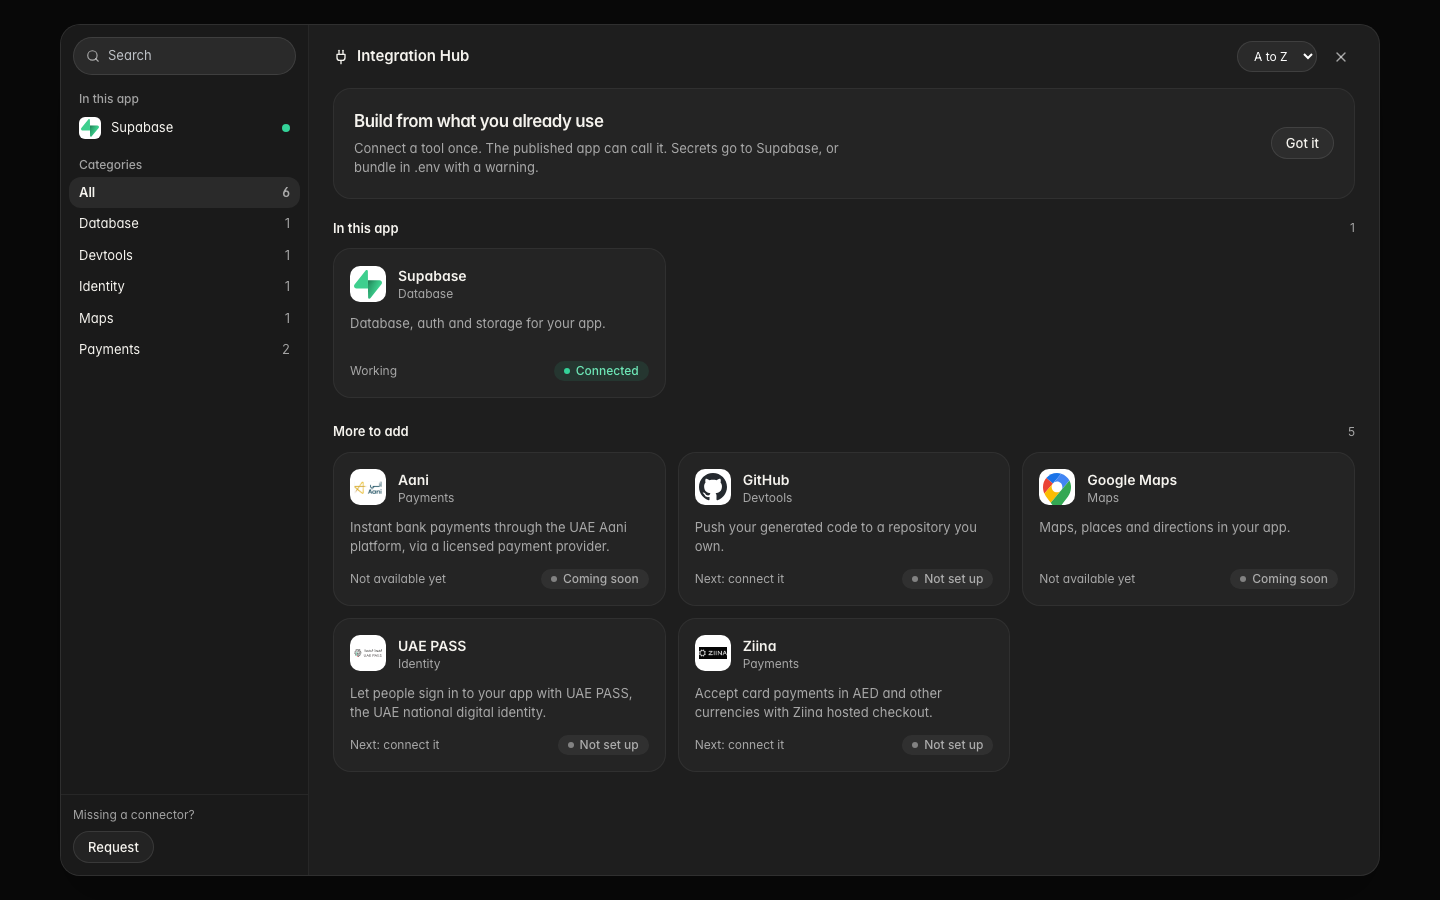The image size is (1440, 900).
Task: Click 'Next: connect it' on Ziina card
Action: tap(739, 745)
